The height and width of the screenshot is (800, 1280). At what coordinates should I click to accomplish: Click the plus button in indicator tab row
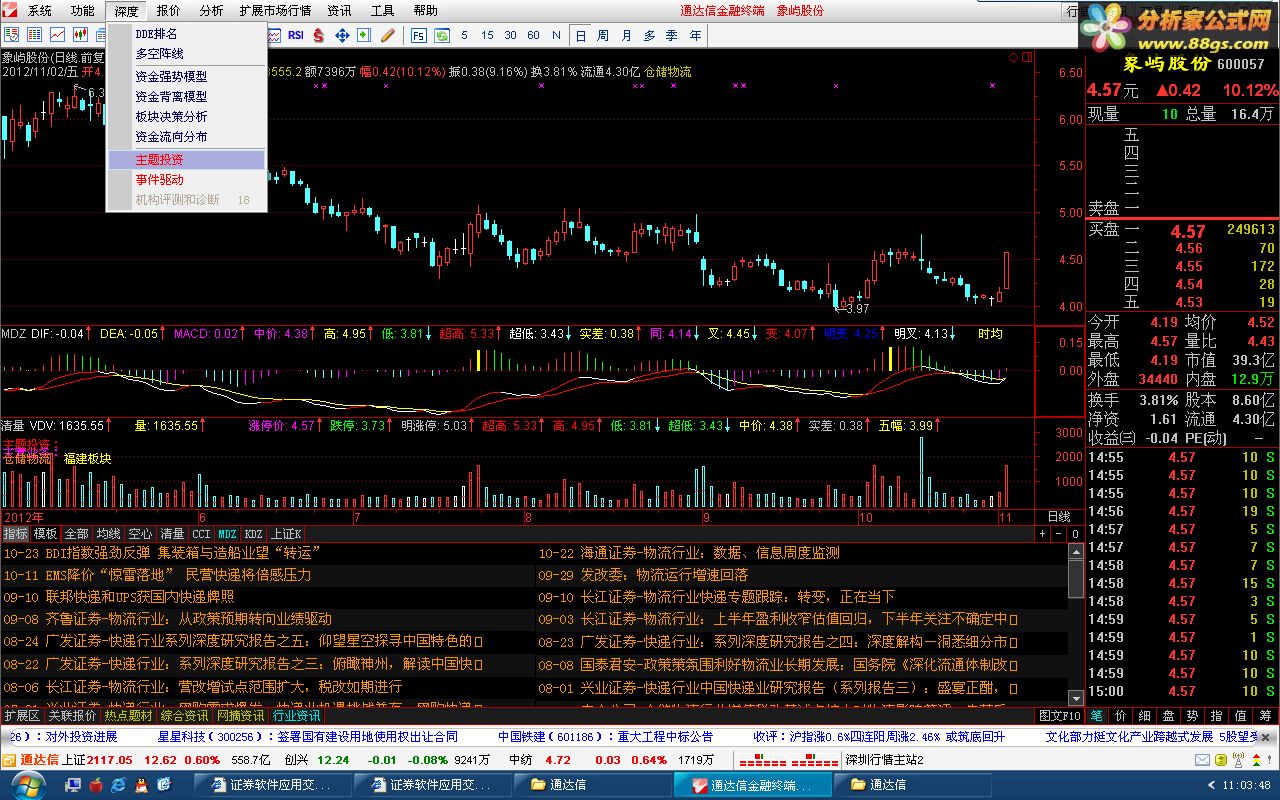(1041, 534)
